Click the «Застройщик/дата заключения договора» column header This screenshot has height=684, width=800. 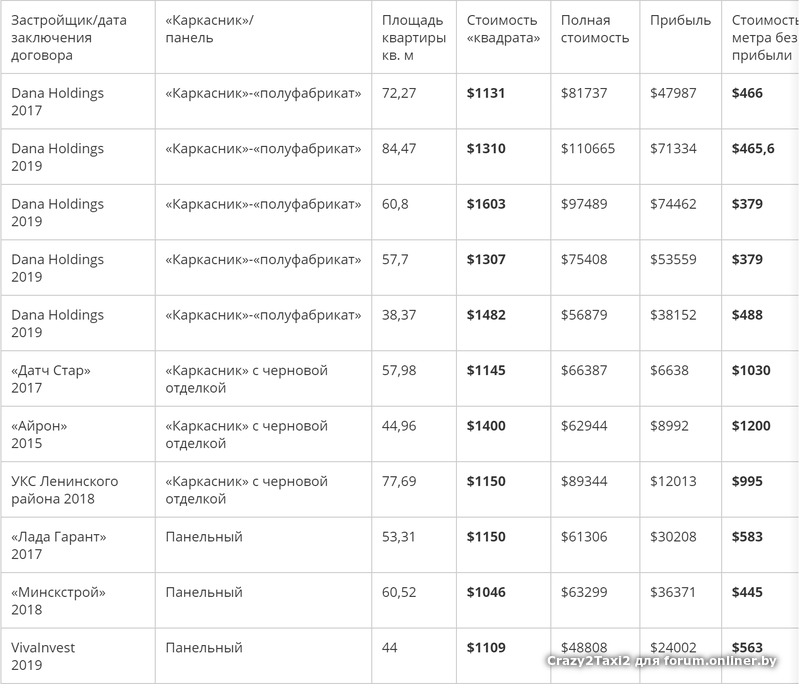(x=69, y=37)
